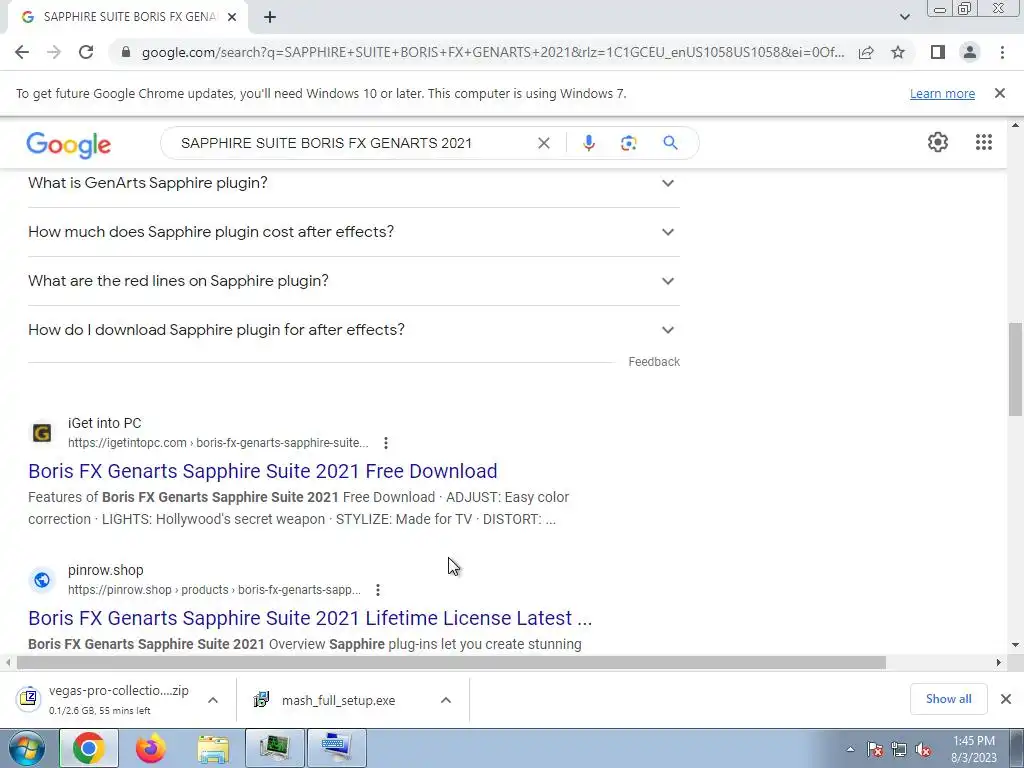Open a new tab with plus button
Screen dimensions: 1024x768
tap(270, 18)
